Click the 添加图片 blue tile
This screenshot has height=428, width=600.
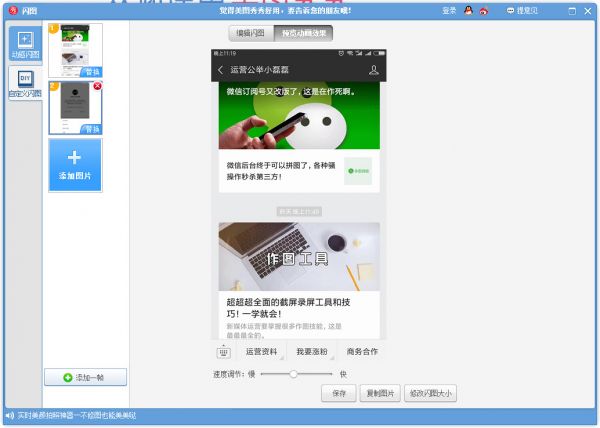pos(75,165)
